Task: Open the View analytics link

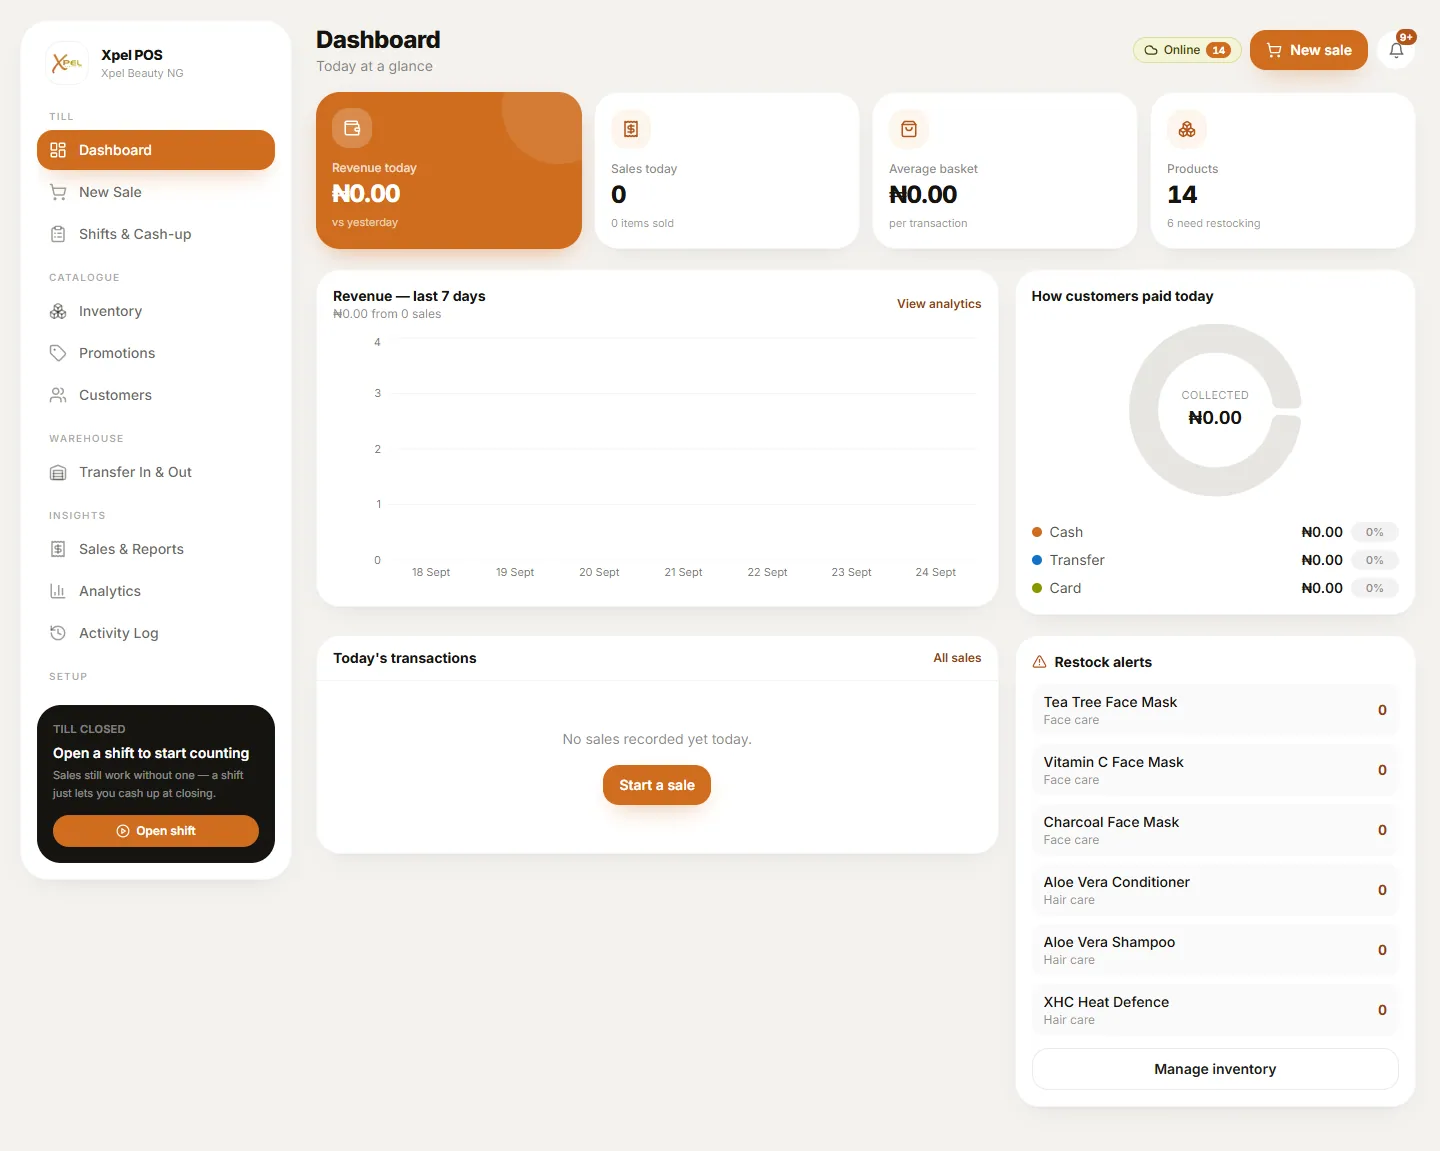Action: tap(939, 304)
